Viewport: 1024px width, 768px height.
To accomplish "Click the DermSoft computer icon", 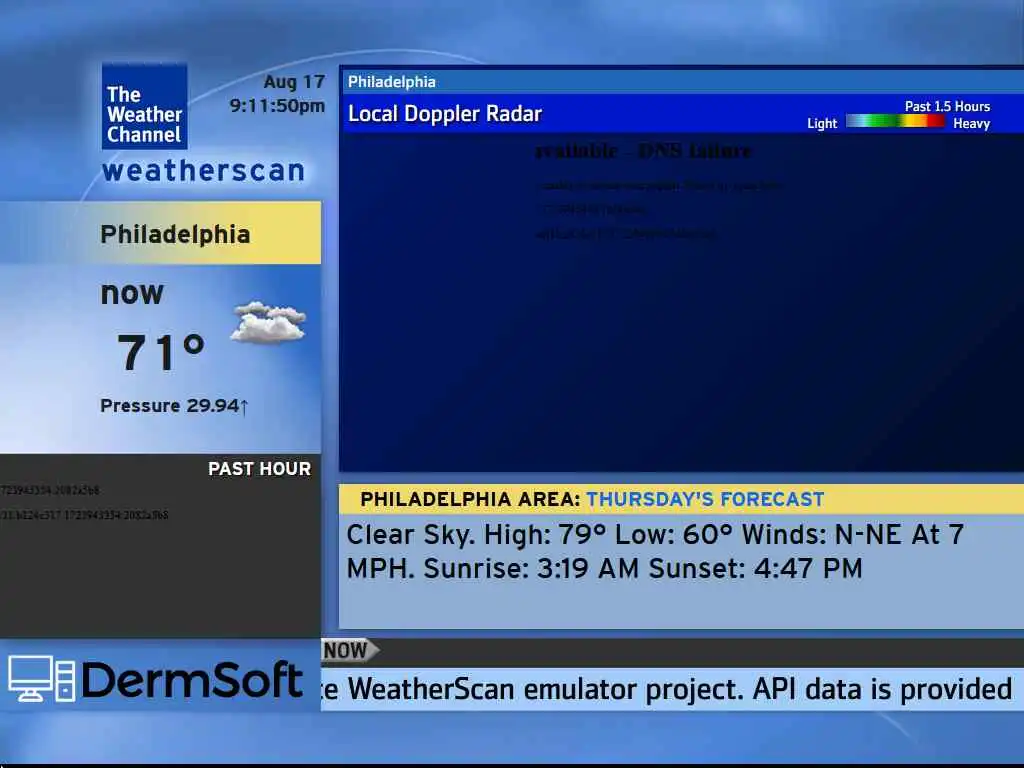I will 41,679.
